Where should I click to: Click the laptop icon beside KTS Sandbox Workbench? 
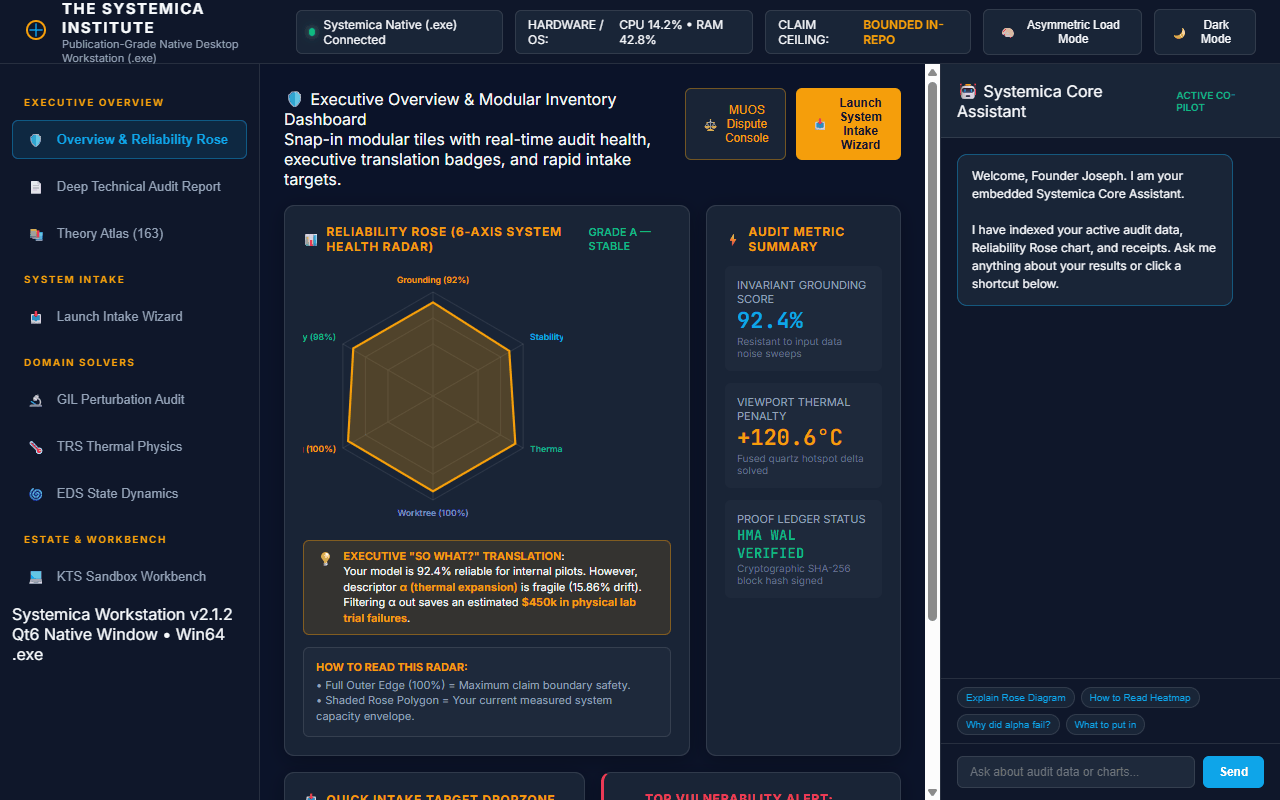click(36, 577)
